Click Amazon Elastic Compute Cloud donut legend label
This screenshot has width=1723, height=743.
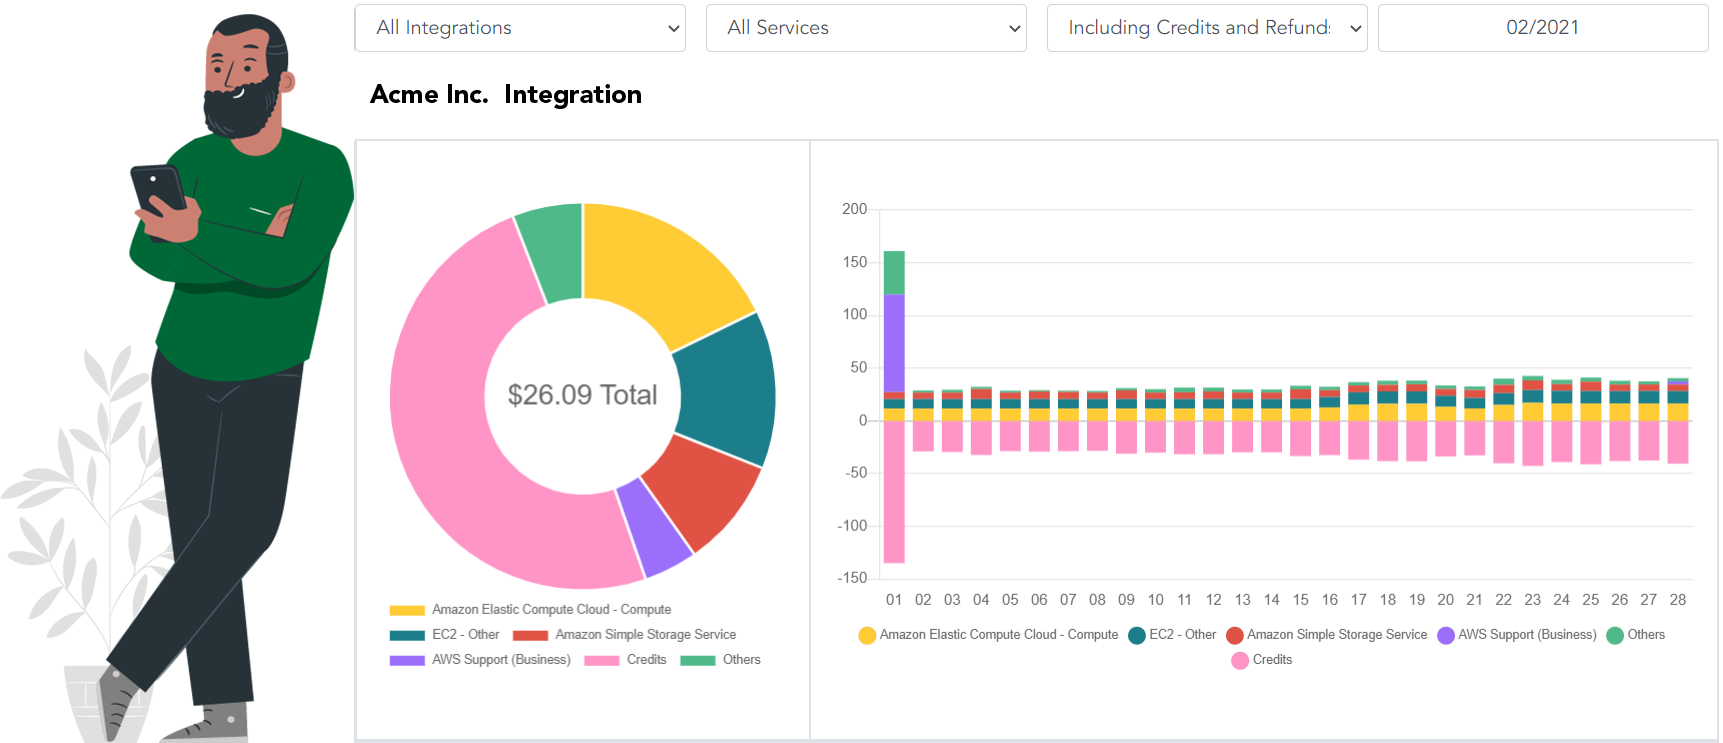(551, 610)
